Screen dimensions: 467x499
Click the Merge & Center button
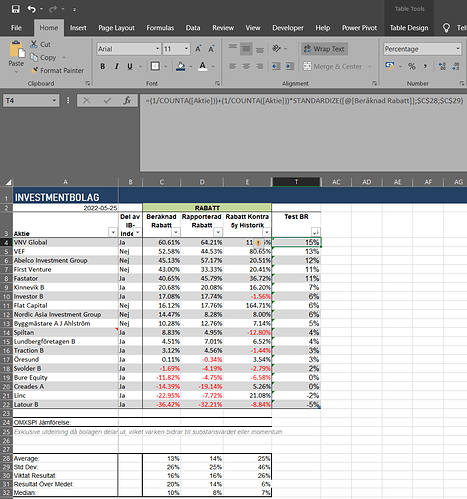(x=332, y=66)
